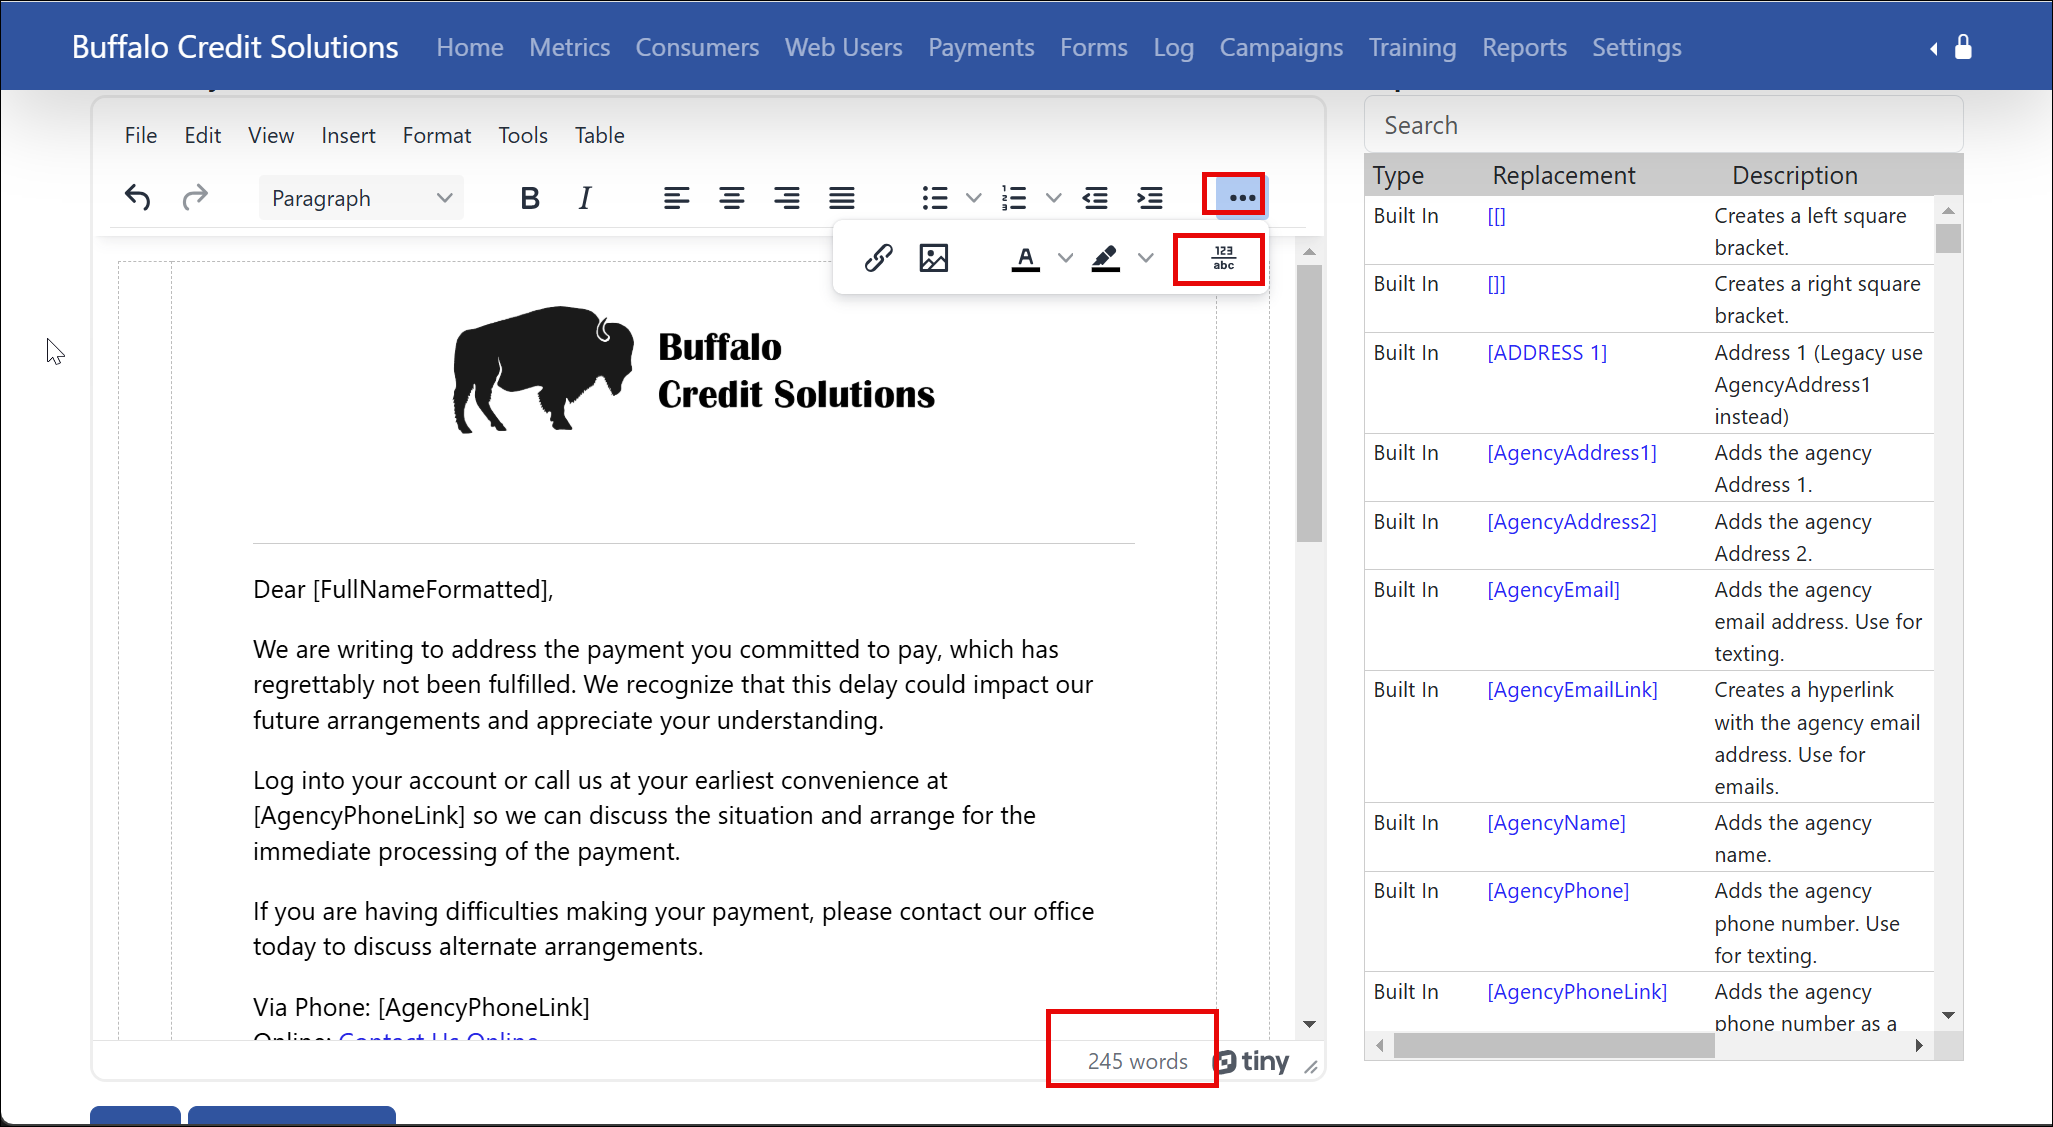Click the word count icon

coord(1223,258)
